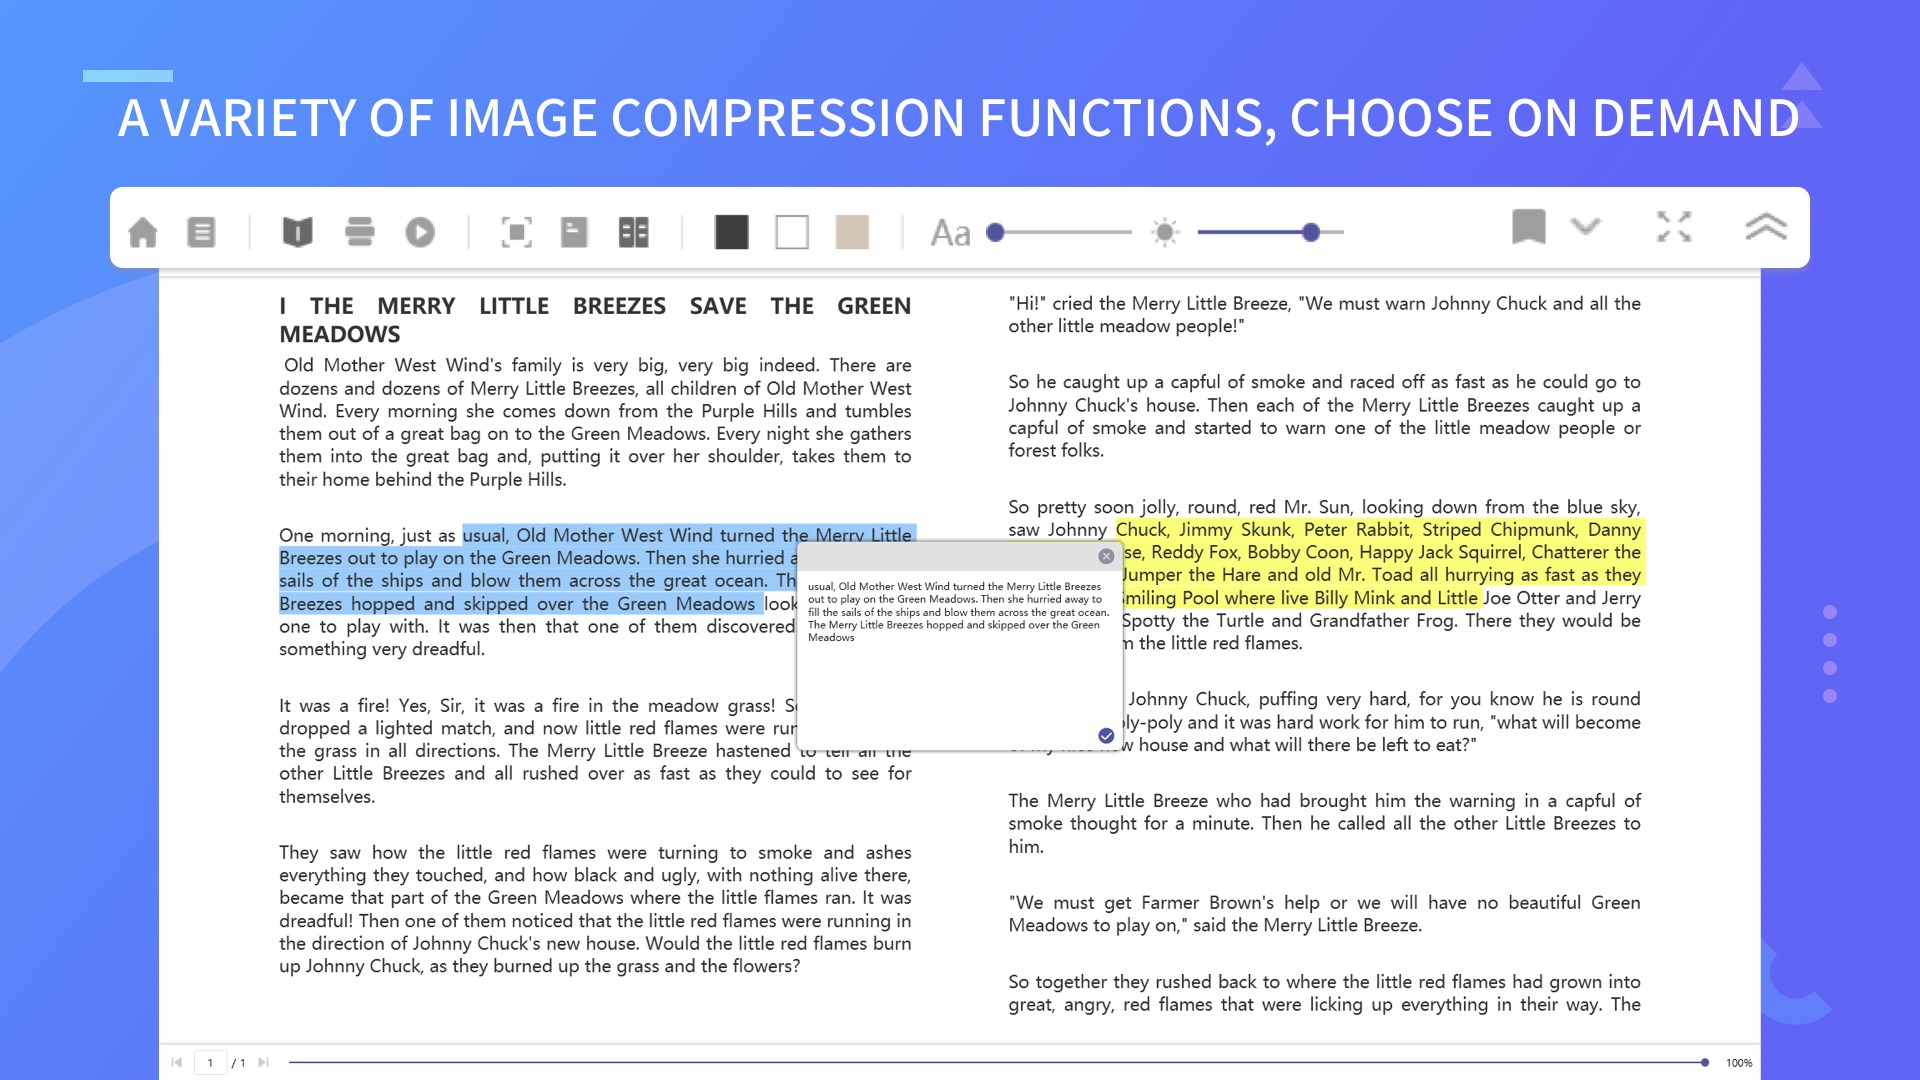This screenshot has width=1920, height=1080.
Task: Click the font size slider handle
Action: 995,232
